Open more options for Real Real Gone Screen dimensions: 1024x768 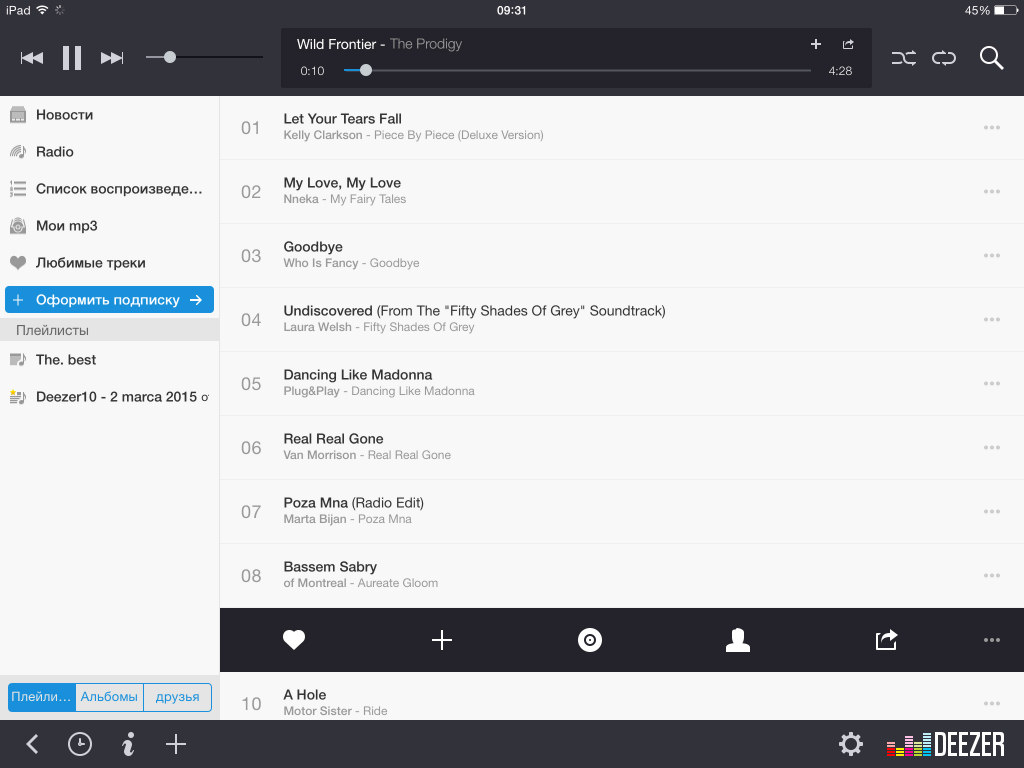coord(991,448)
